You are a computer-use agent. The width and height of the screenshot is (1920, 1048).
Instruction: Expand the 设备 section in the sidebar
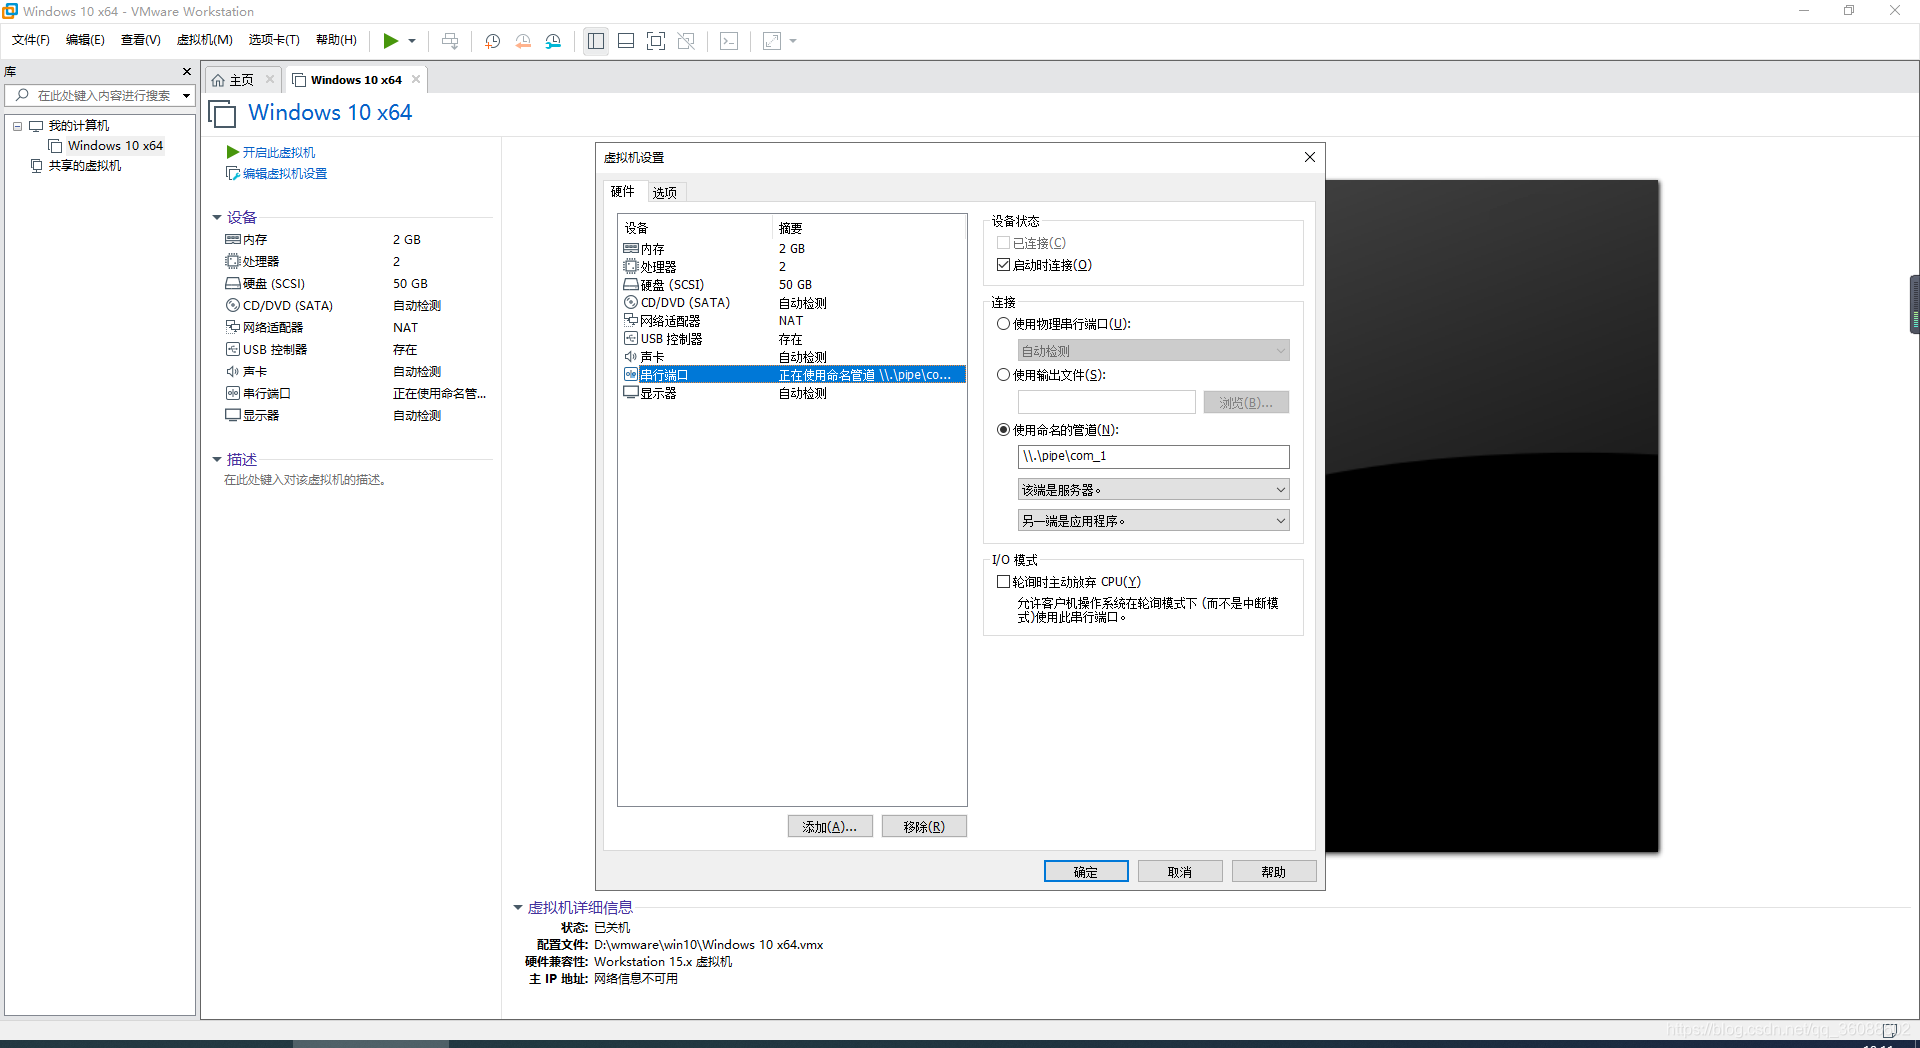click(218, 217)
